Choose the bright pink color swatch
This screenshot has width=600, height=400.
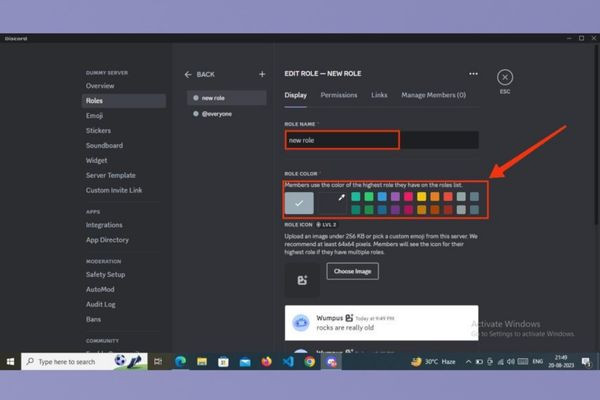[x=408, y=197]
